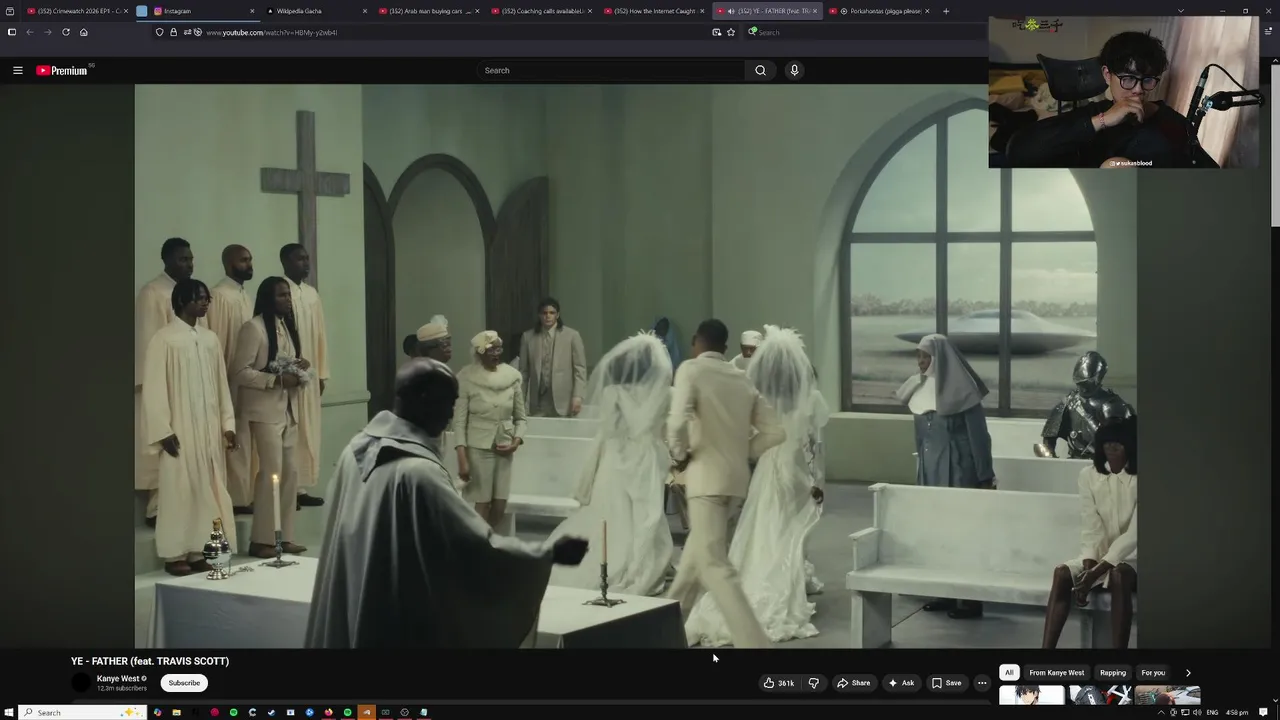Subscribe to the Kanye West channel

[x=184, y=683]
